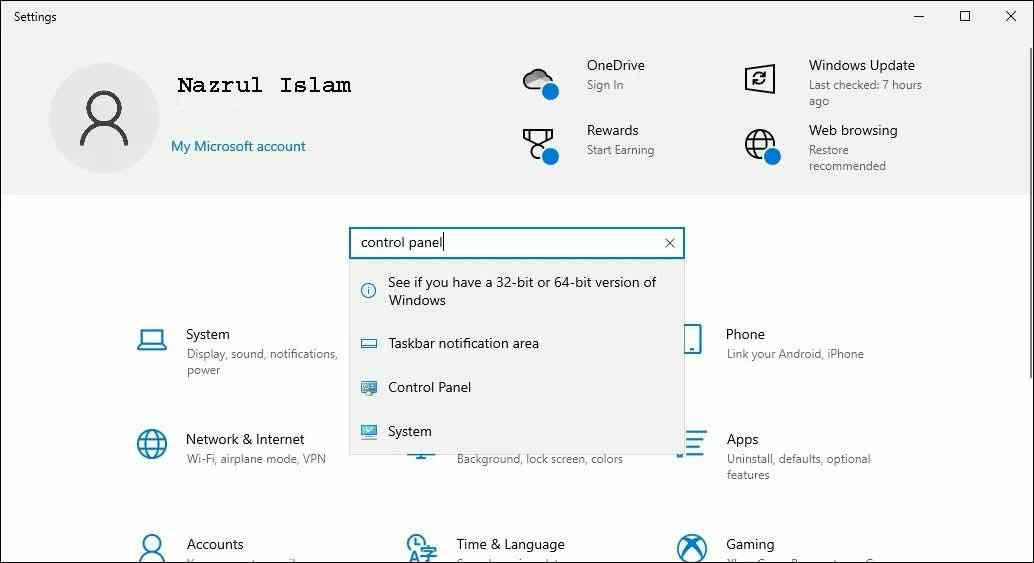Click the System suggestion monitor icon
Image resolution: width=1034 pixels, height=563 pixels.
pos(369,432)
